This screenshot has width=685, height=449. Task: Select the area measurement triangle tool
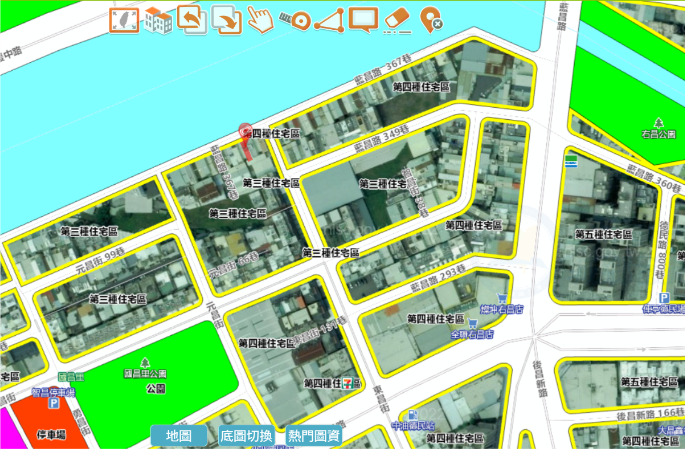coord(329,19)
